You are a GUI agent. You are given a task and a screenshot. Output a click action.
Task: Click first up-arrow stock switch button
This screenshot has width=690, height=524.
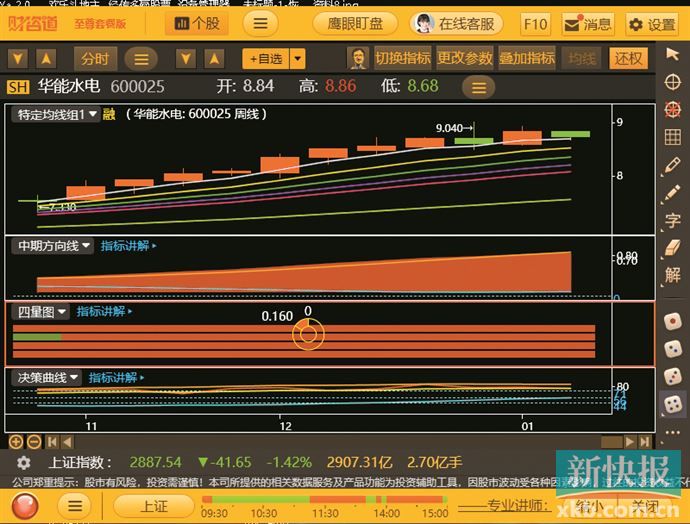tap(46, 58)
